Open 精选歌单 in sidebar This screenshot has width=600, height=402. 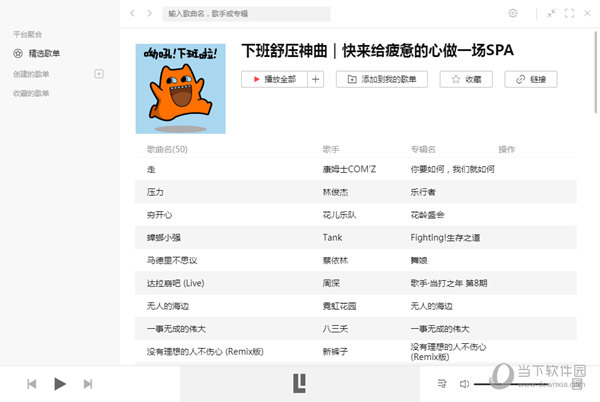pyautogui.click(x=44, y=53)
